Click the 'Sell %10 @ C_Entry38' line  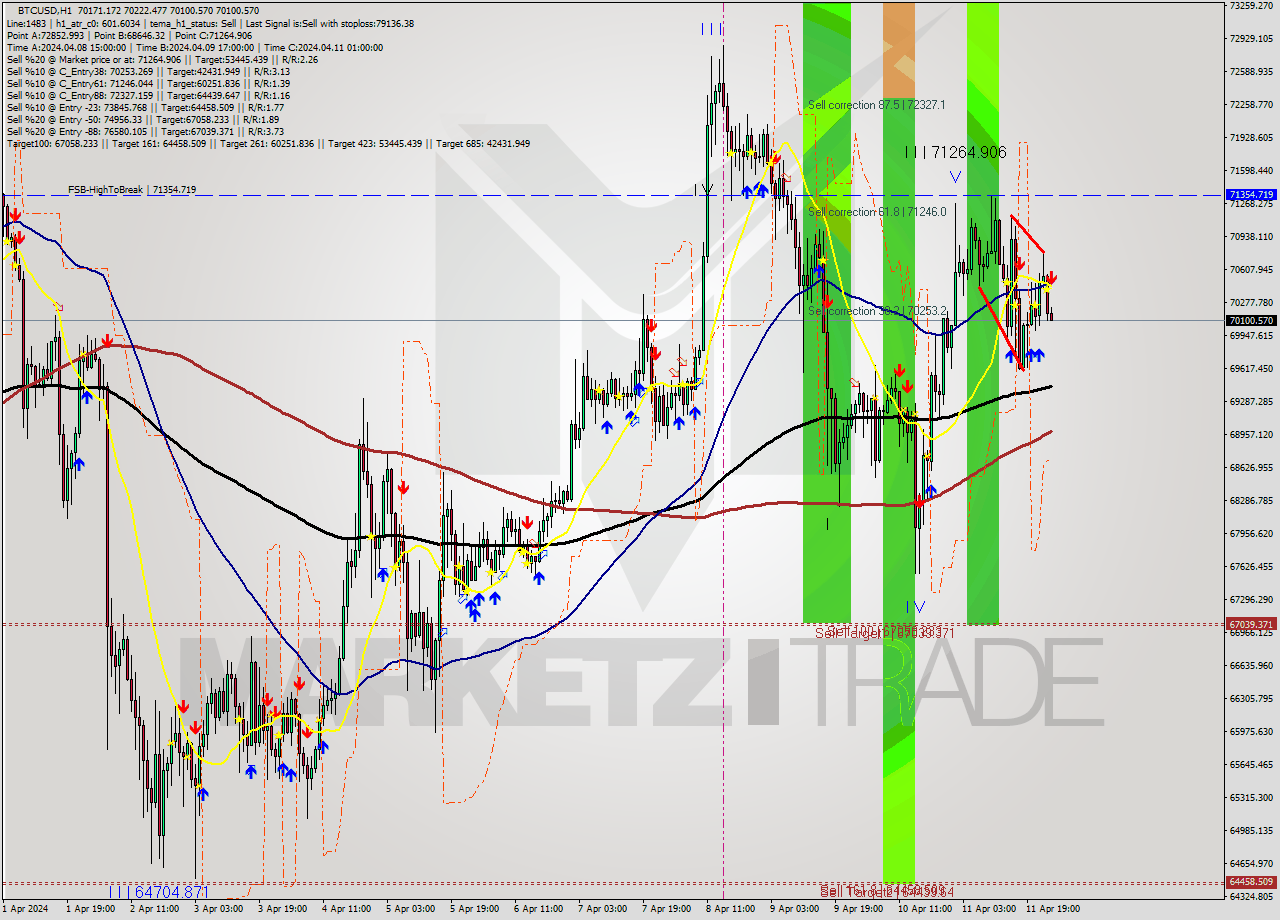coord(148,71)
